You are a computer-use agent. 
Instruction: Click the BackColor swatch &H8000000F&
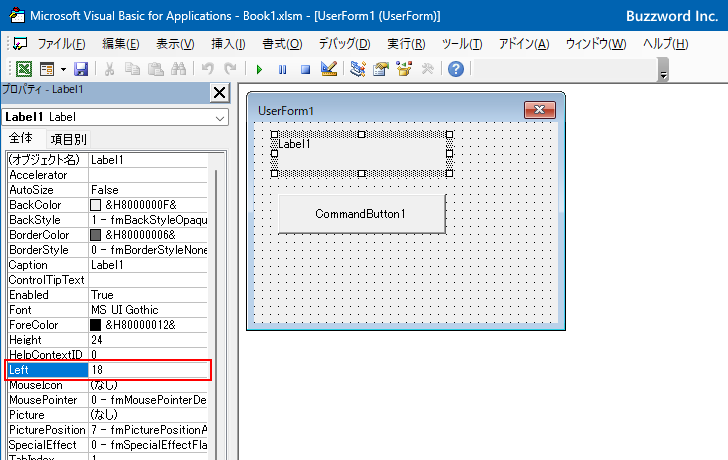click(x=96, y=205)
